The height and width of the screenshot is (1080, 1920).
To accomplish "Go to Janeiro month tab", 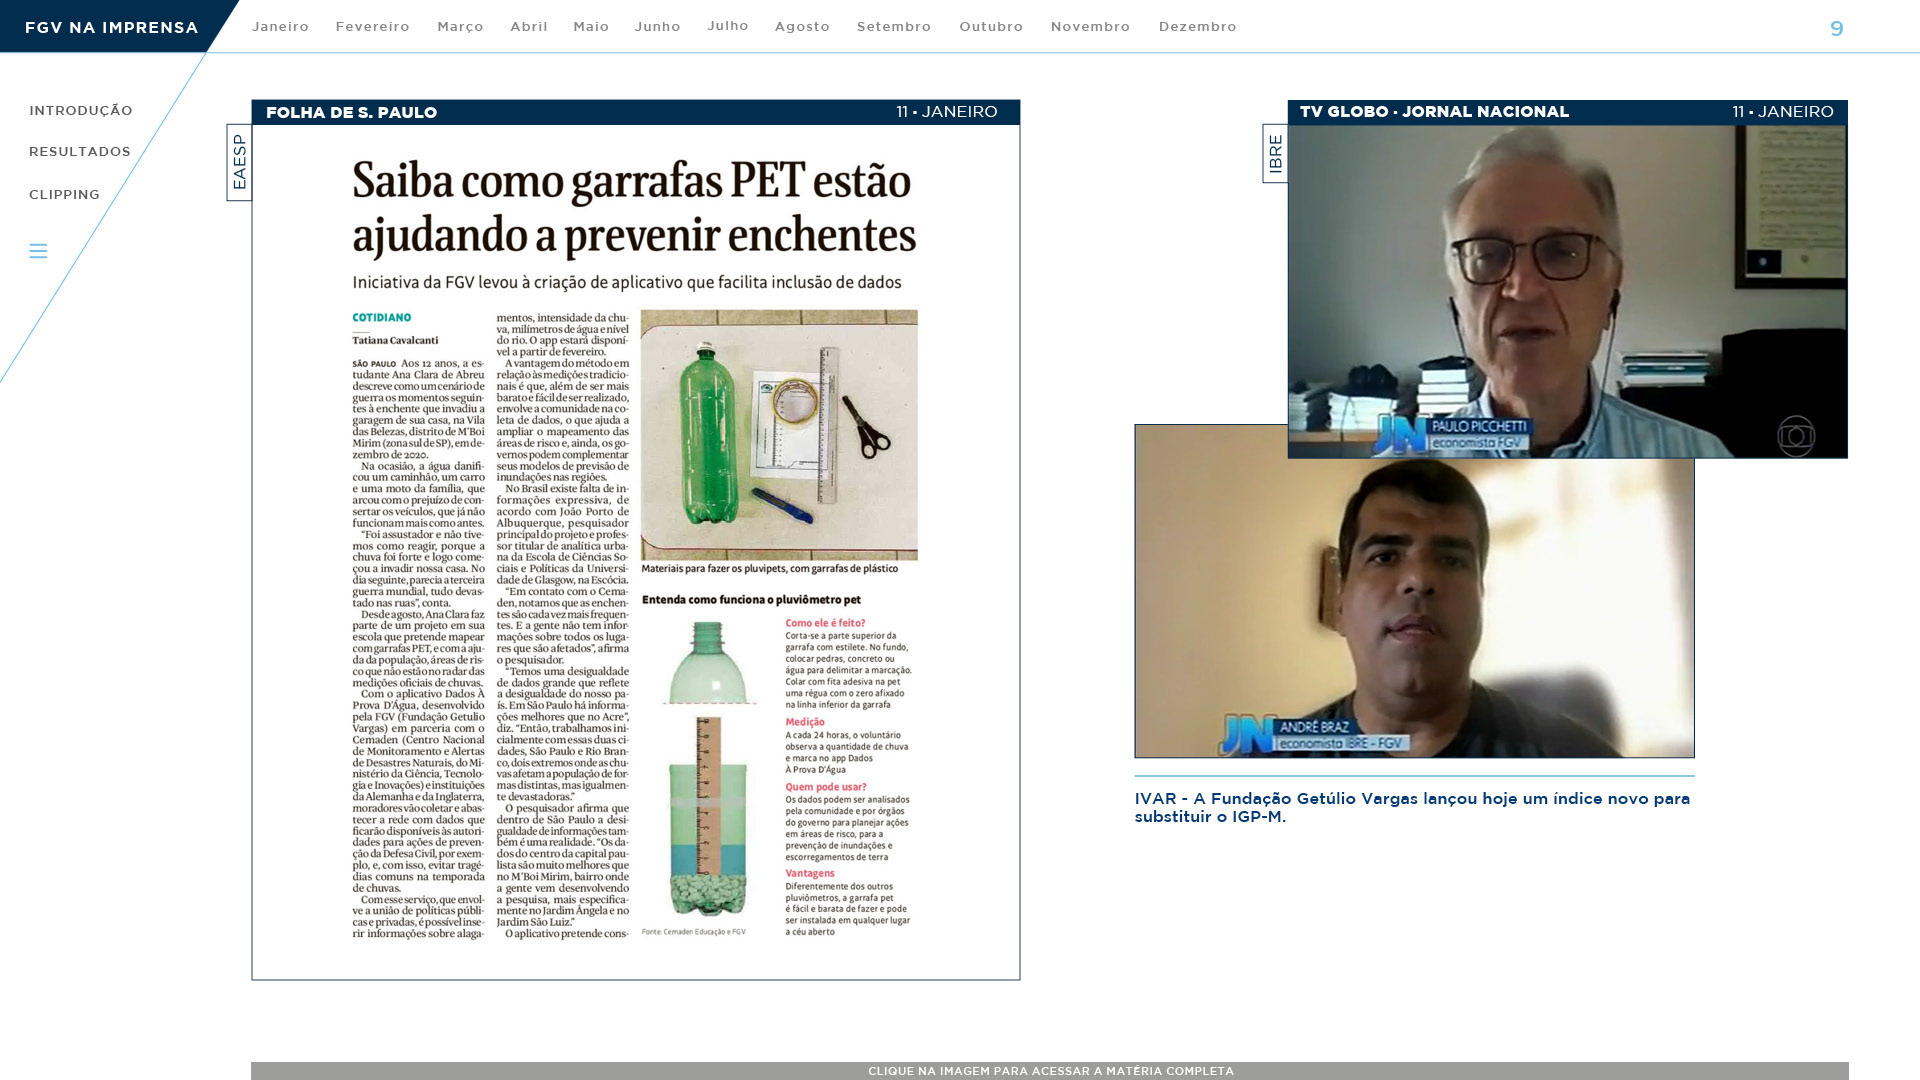I will (x=280, y=27).
